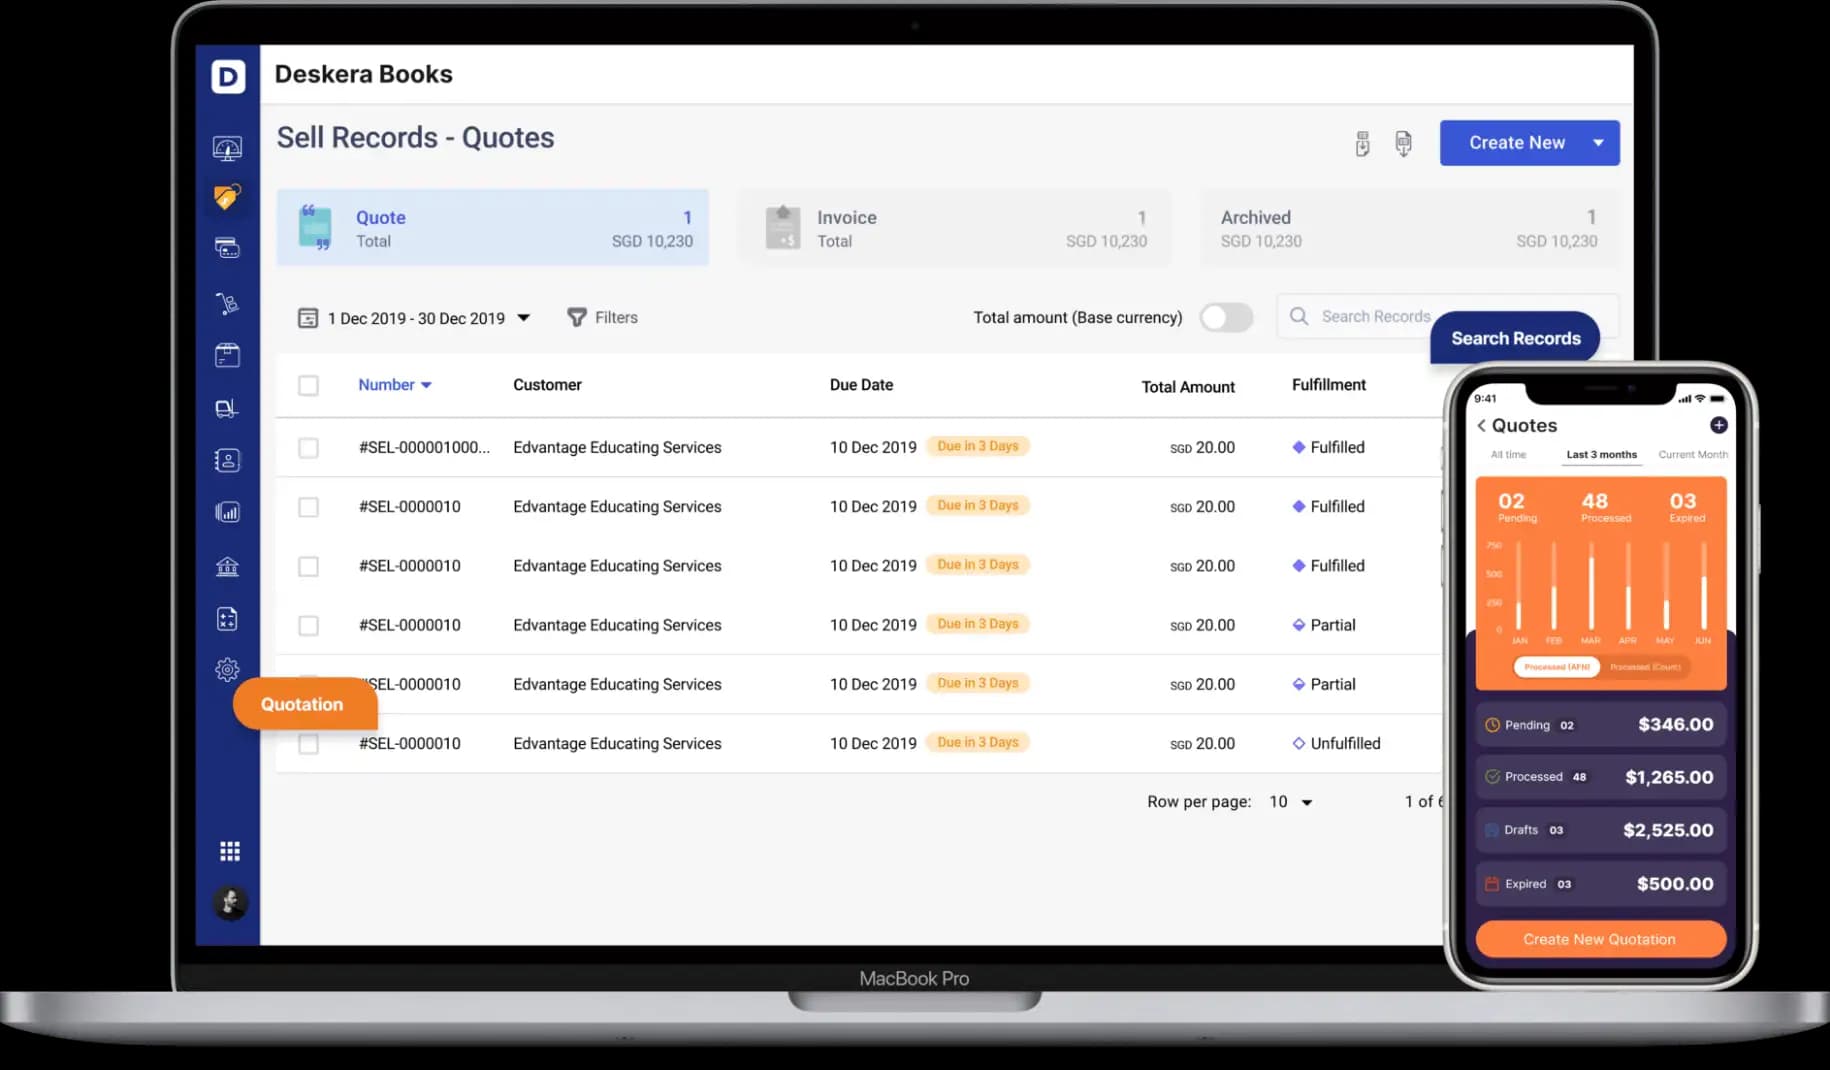Open the Row per page dropdown showing 10

tap(1291, 802)
